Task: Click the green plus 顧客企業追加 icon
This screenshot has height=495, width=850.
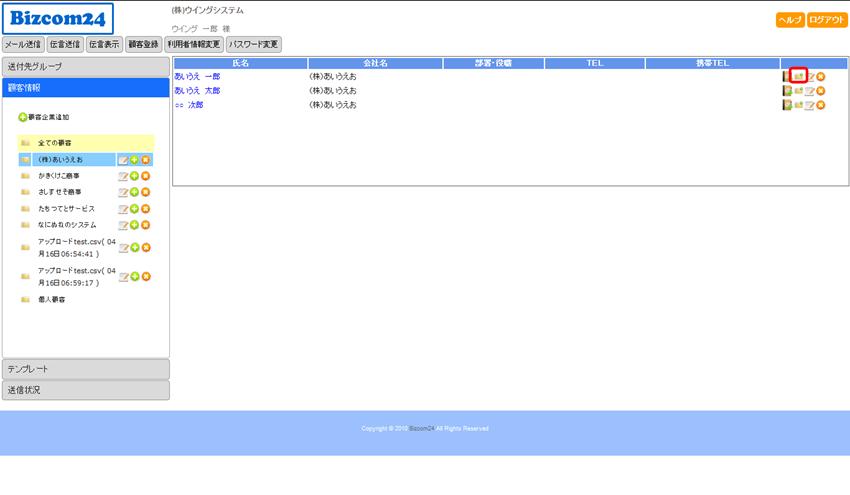Action: pos(23,117)
